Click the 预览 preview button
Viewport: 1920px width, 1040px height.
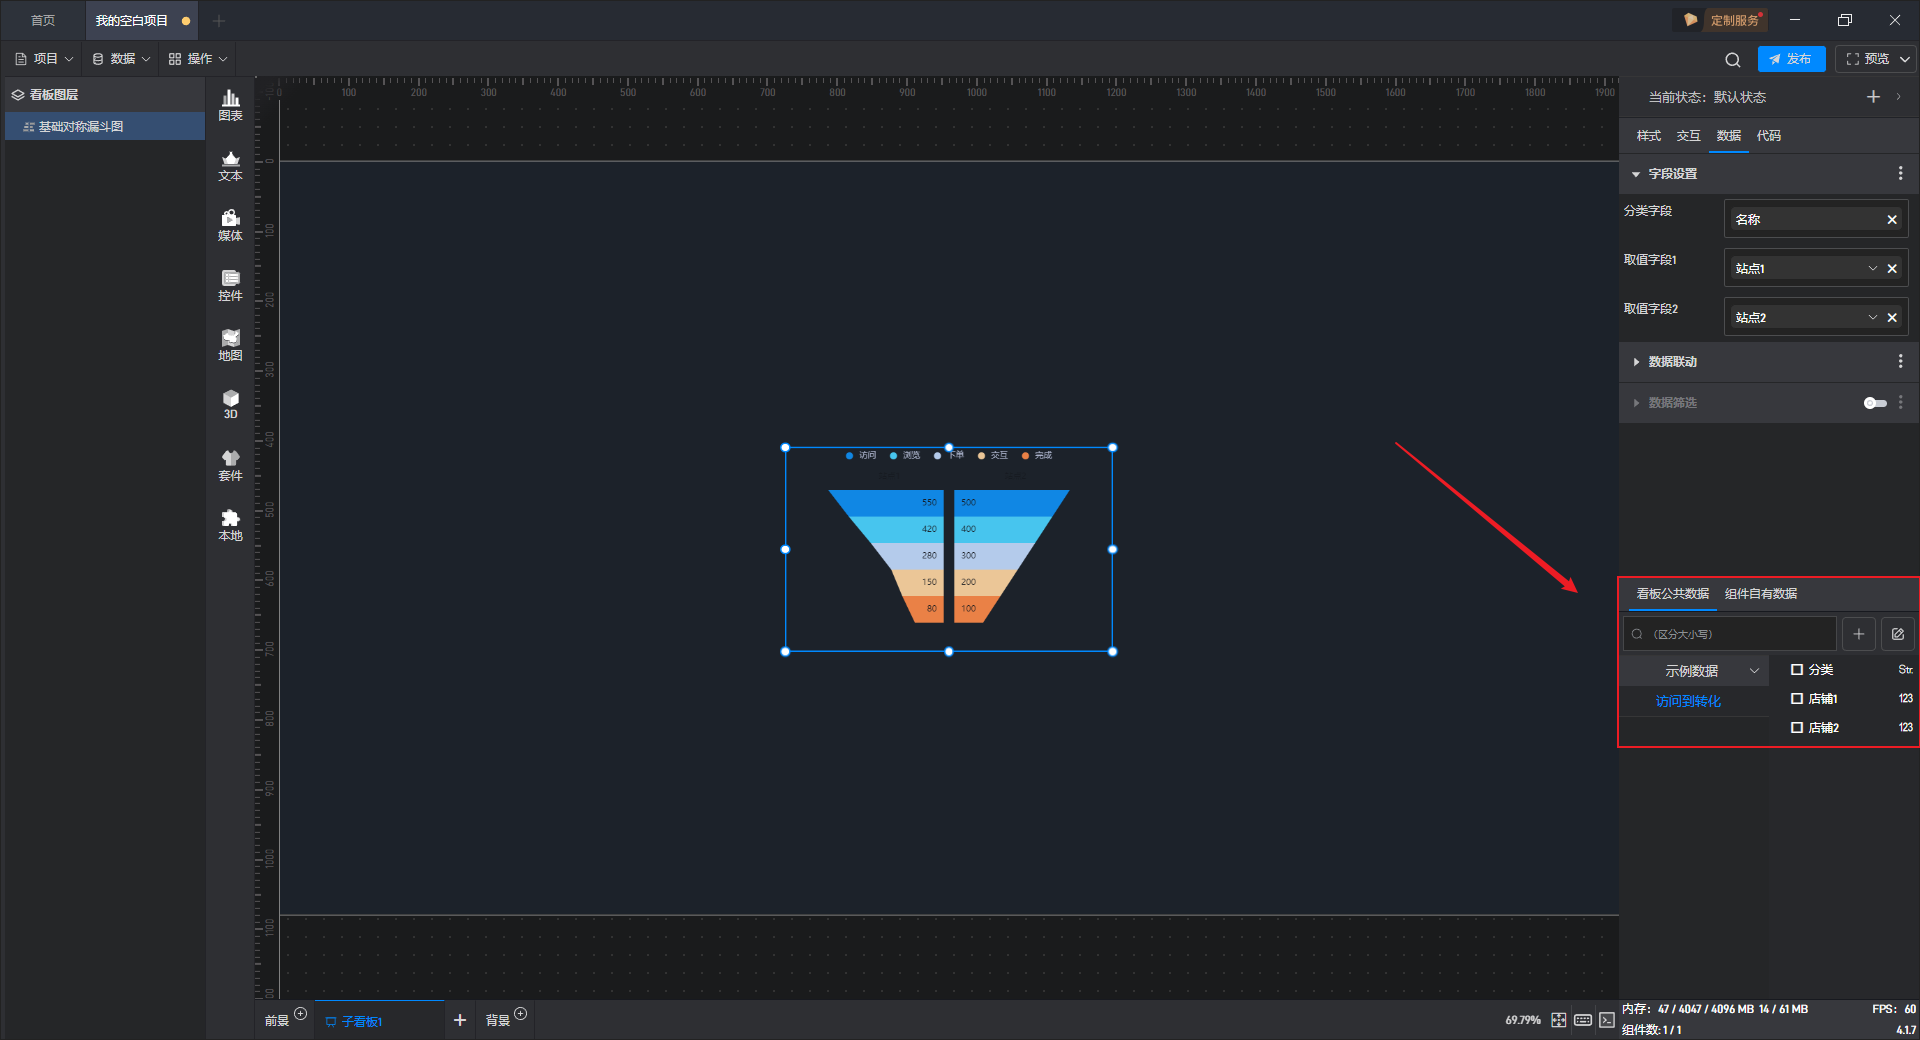click(x=1867, y=59)
